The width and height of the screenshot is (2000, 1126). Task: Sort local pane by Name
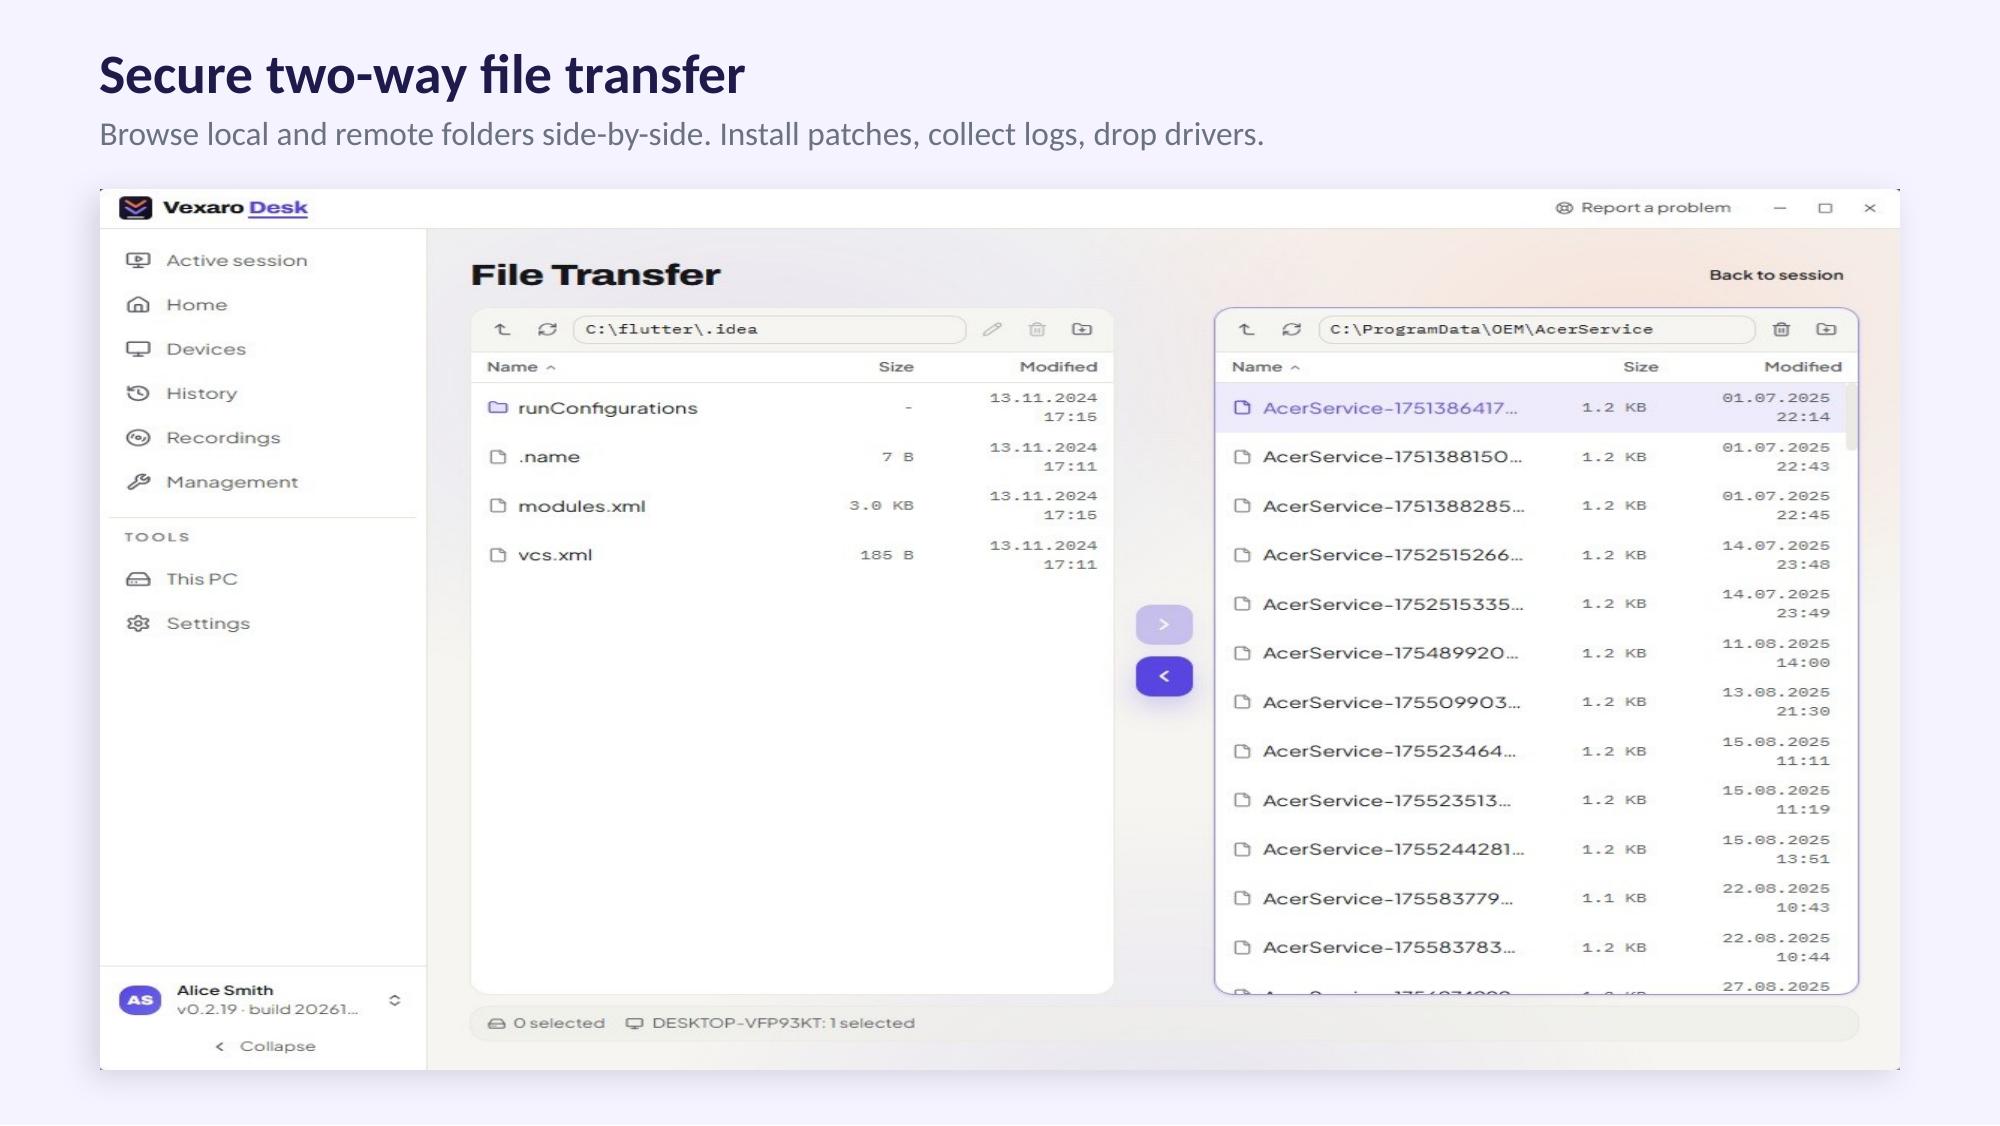[x=520, y=367]
